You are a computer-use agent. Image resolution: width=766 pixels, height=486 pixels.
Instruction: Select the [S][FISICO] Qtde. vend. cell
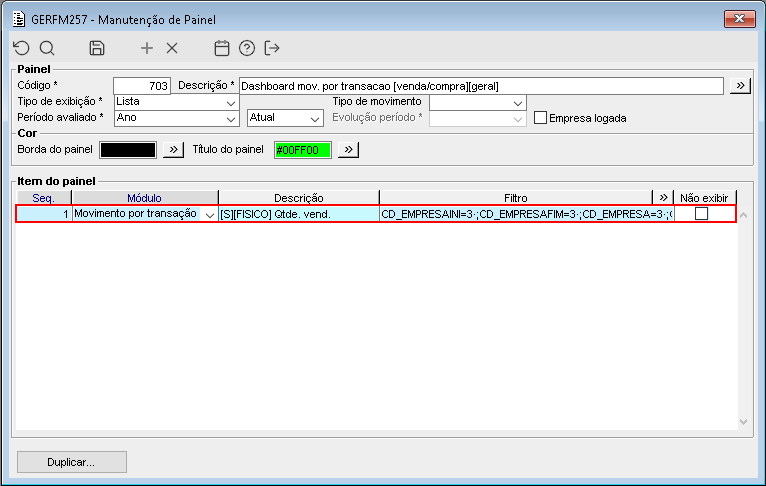[x=298, y=214]
